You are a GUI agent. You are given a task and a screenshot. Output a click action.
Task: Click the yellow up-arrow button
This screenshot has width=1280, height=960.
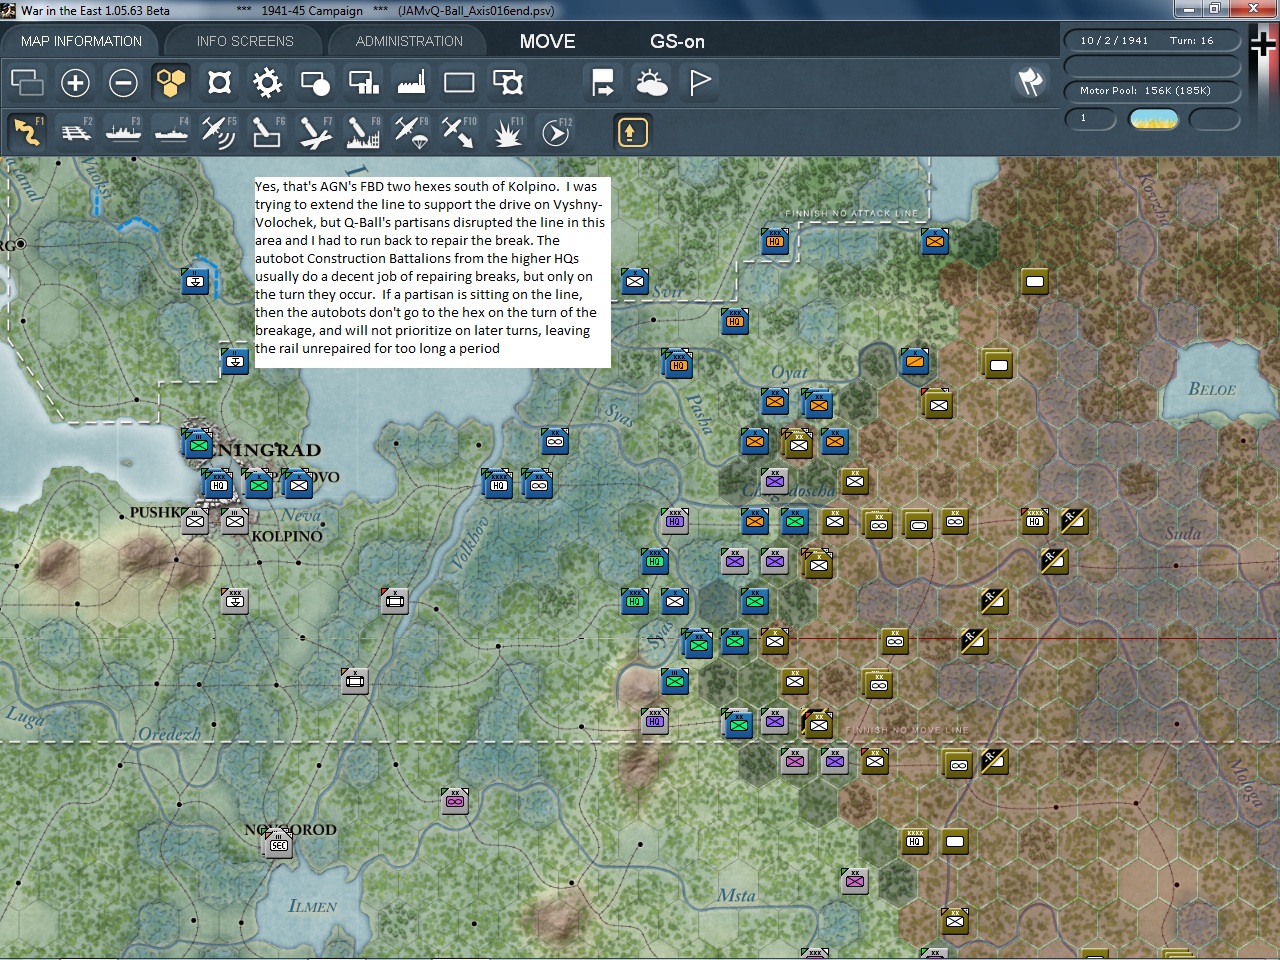click(x=632, y=132)
